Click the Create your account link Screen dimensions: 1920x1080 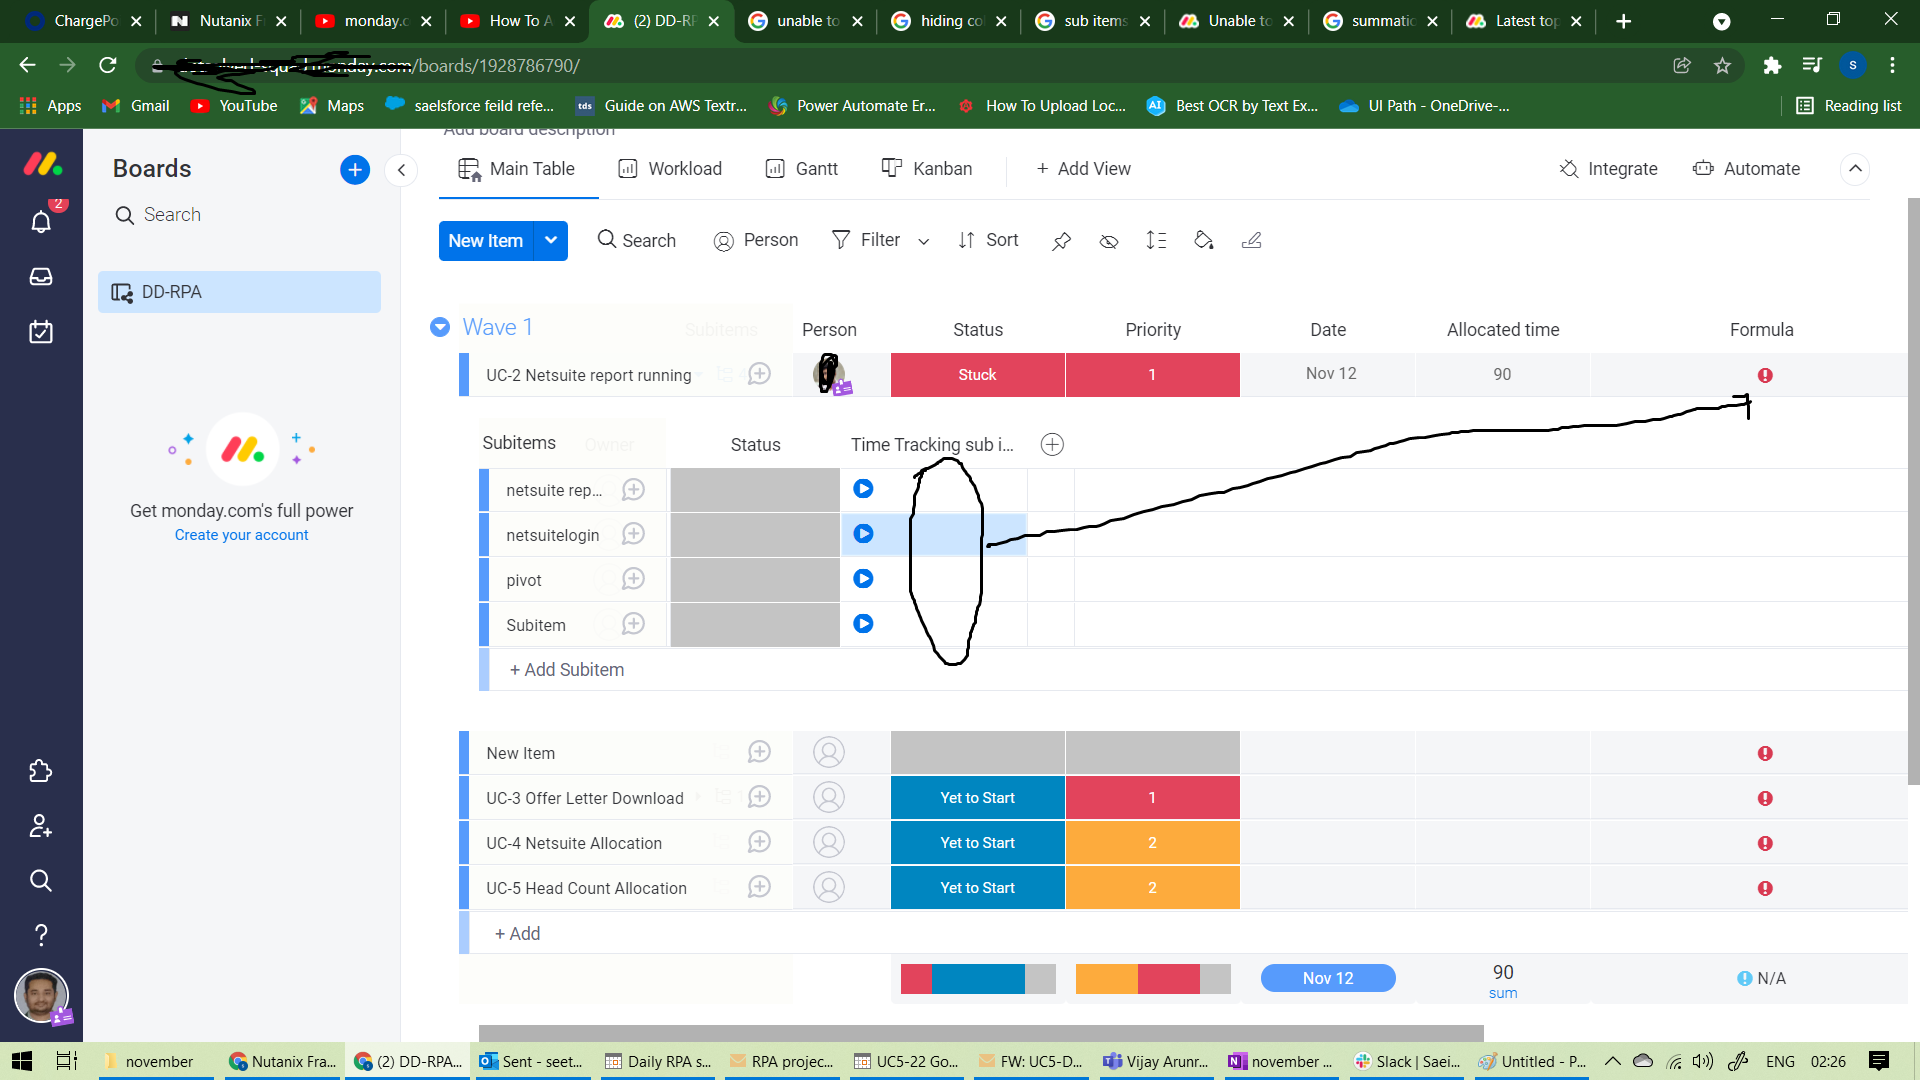pos(241,535)
